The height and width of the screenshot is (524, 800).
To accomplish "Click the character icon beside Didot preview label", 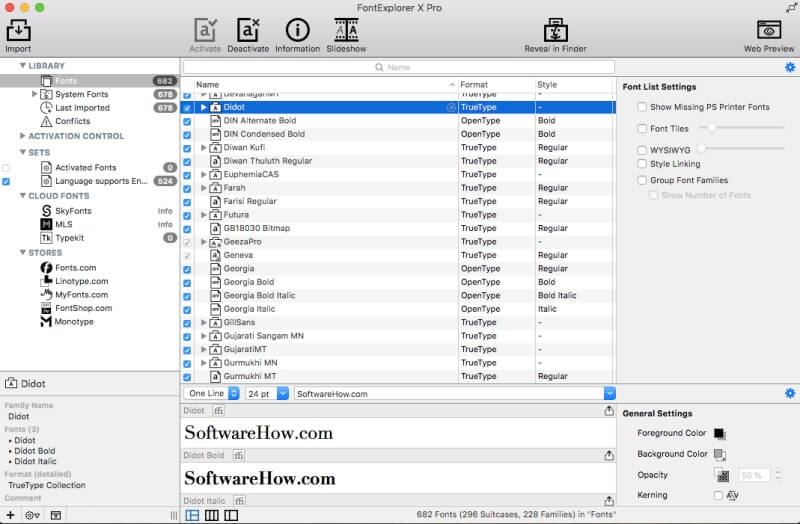I will [x=219, y=410].
